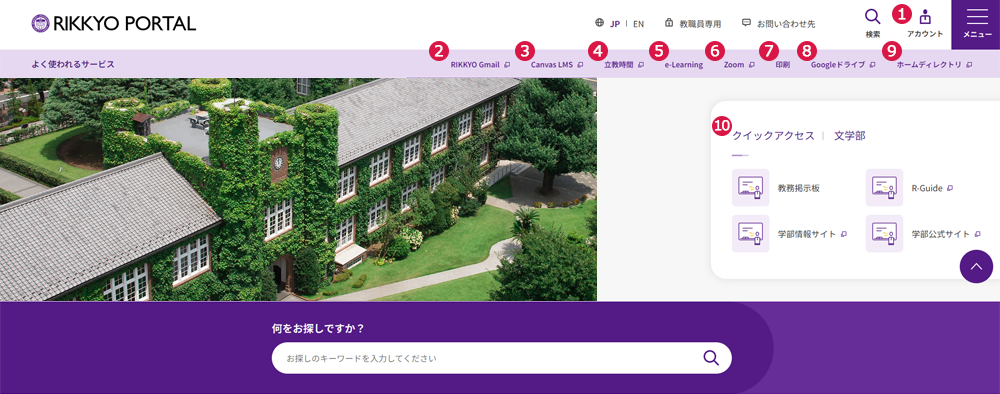Viewport: 1000px width, 394px height.
Task: Click the speech bubble contact icon
Action: tap(746, 23)
